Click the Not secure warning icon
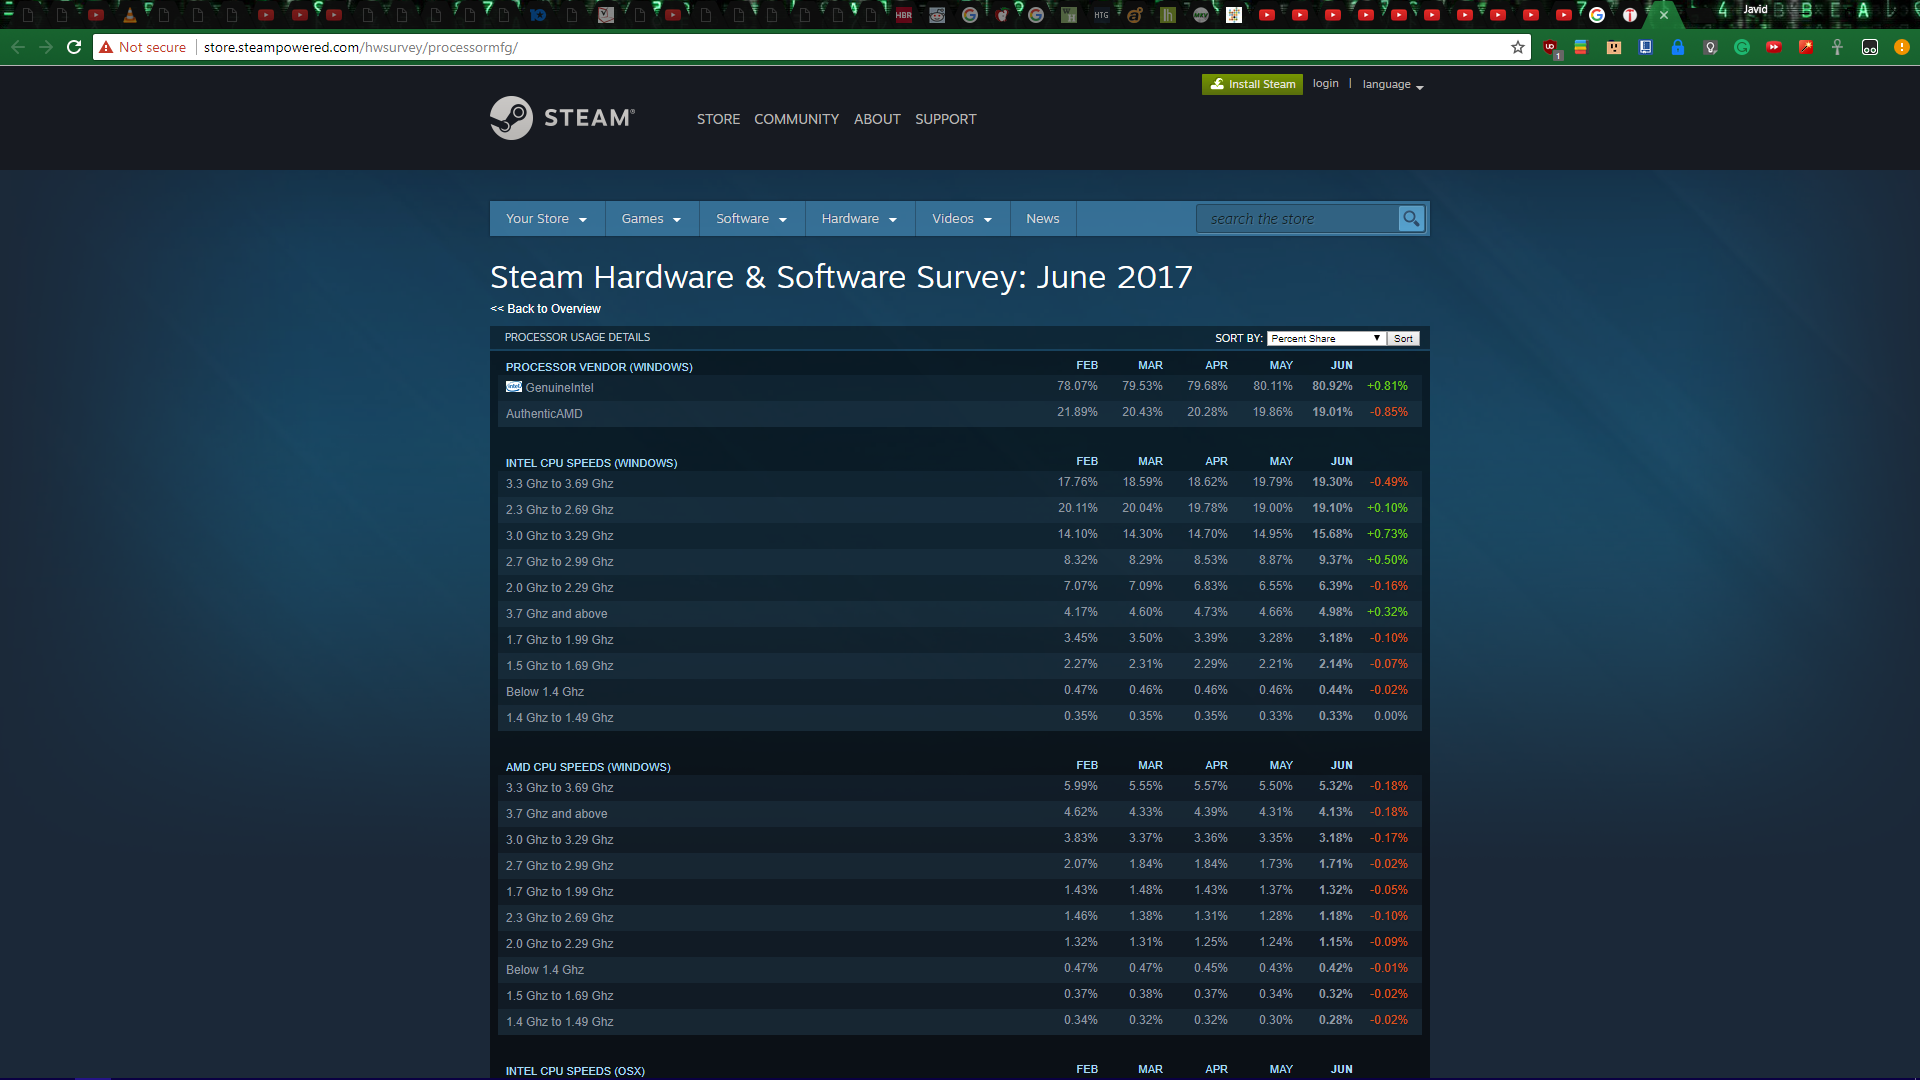 tap(106, 47)
